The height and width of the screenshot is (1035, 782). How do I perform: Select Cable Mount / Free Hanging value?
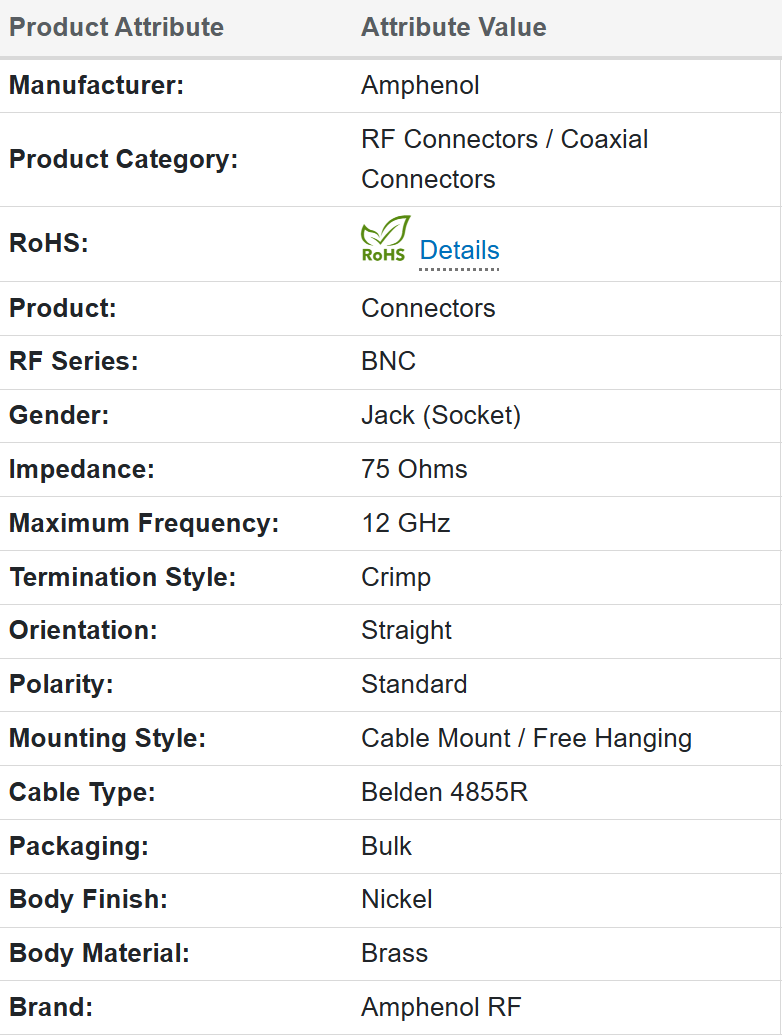pos(526,739)
